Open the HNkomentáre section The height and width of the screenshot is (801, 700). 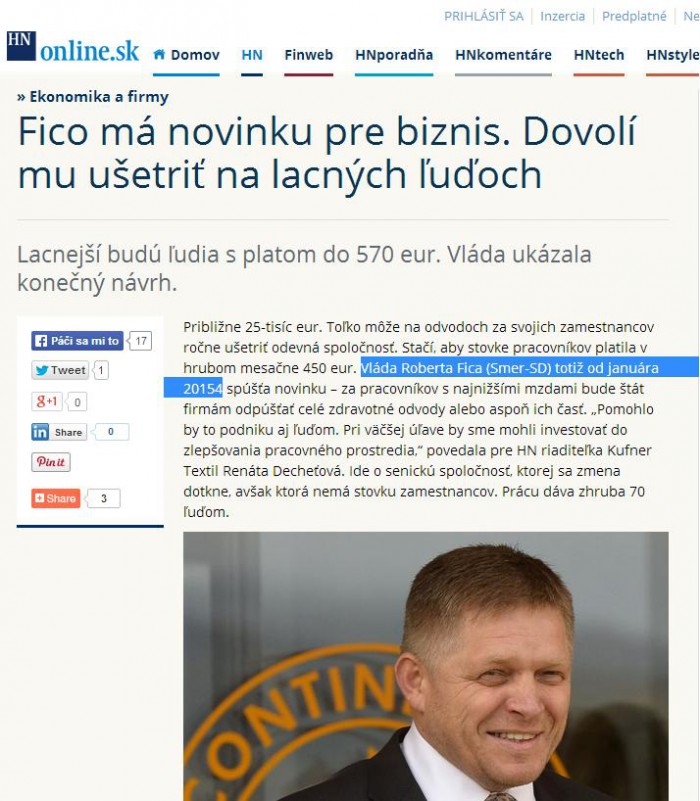click(x=503, y=55)
